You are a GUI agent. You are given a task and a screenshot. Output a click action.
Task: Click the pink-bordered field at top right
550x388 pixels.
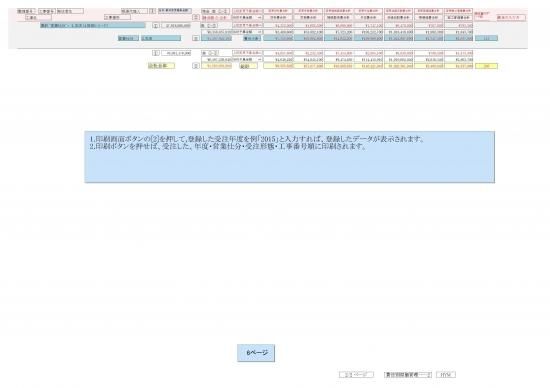pos(511,17)
